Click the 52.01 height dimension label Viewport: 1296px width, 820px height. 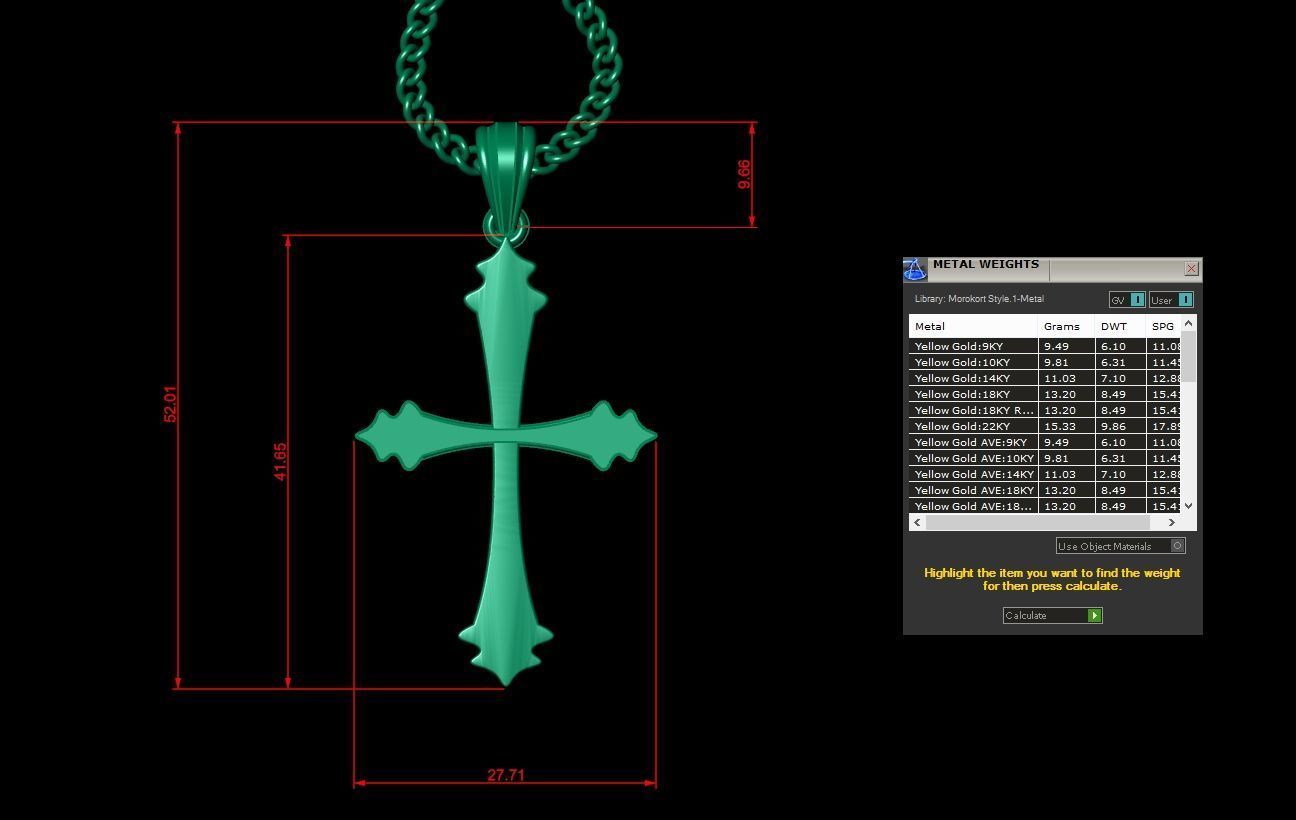169,404
